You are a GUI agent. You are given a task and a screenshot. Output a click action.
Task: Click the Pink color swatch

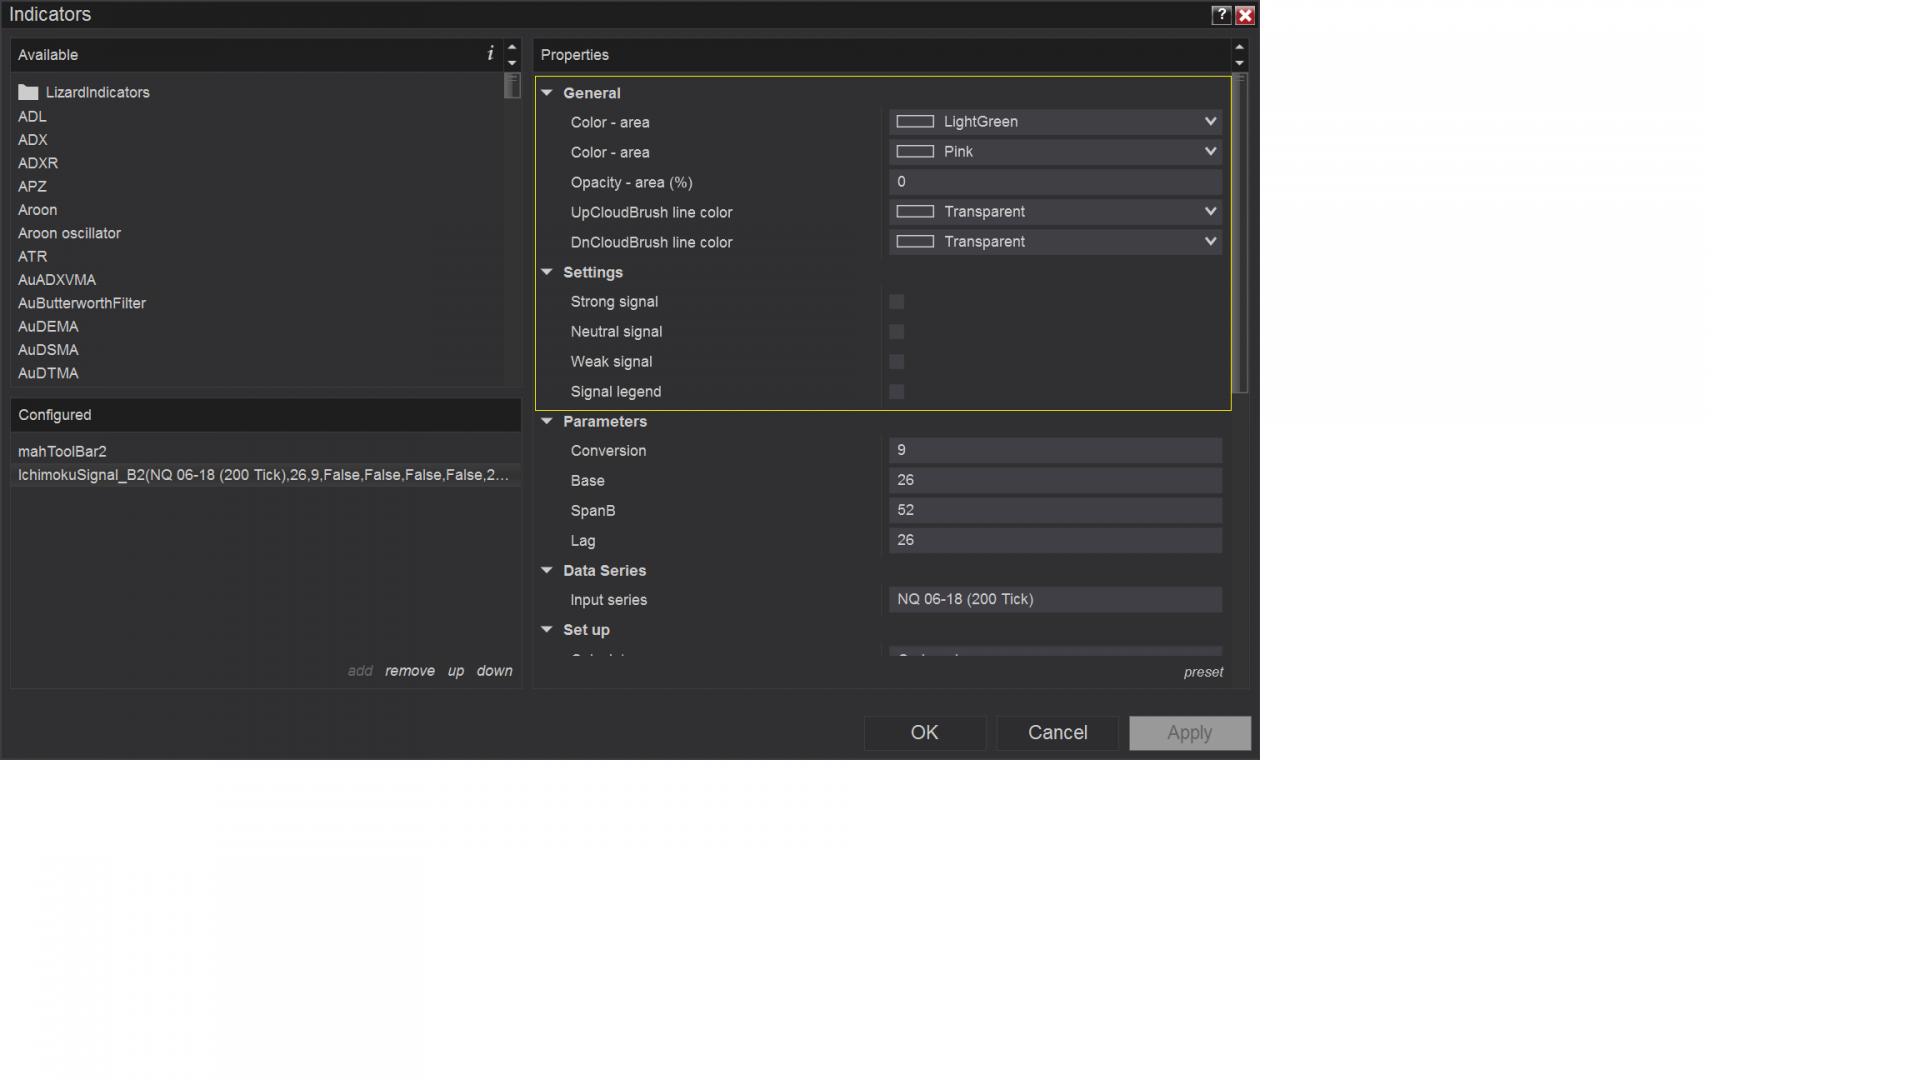click(914, 152)
